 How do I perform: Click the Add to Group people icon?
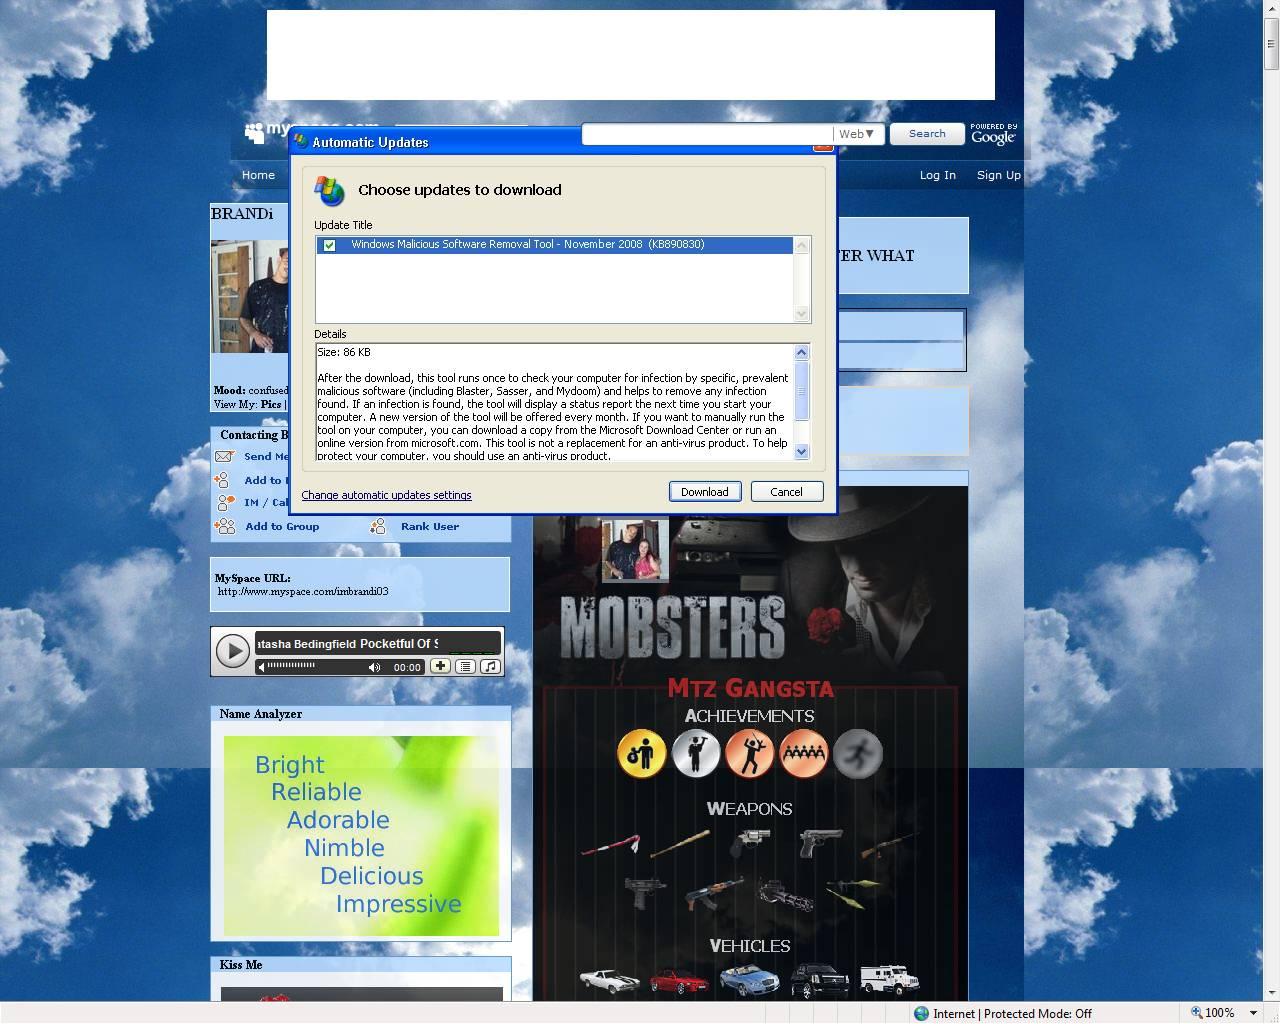point(226,526)
